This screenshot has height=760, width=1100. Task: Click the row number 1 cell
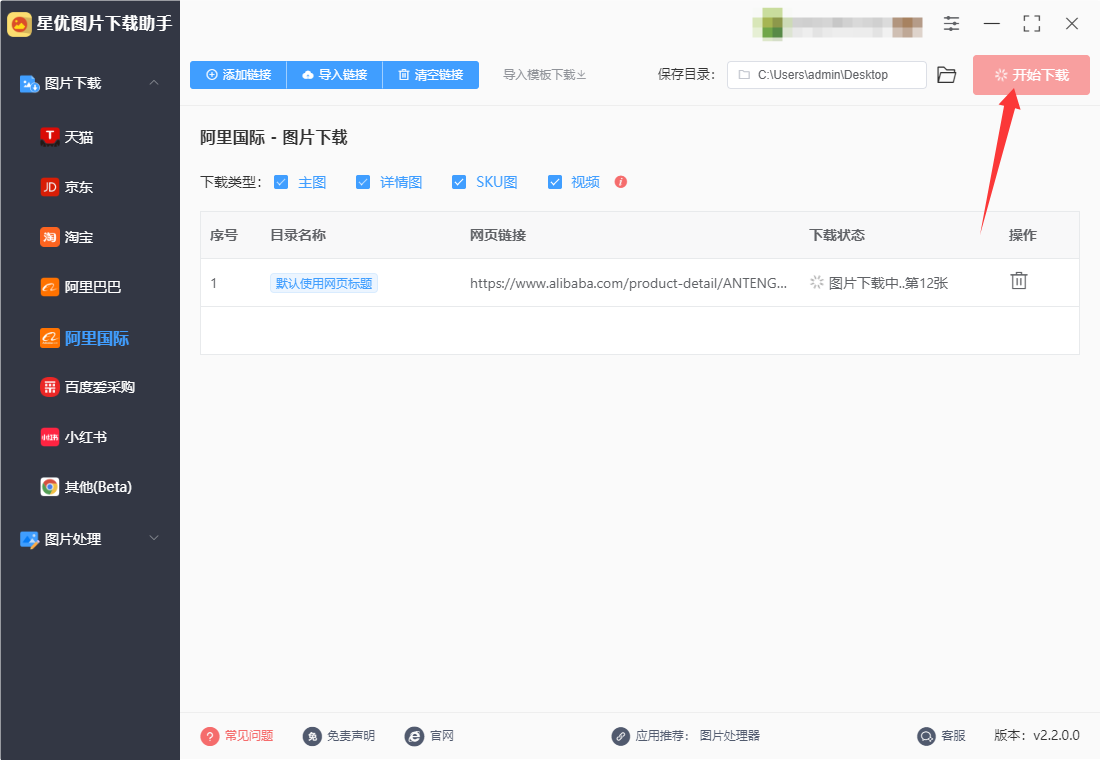tap(213, 284)
